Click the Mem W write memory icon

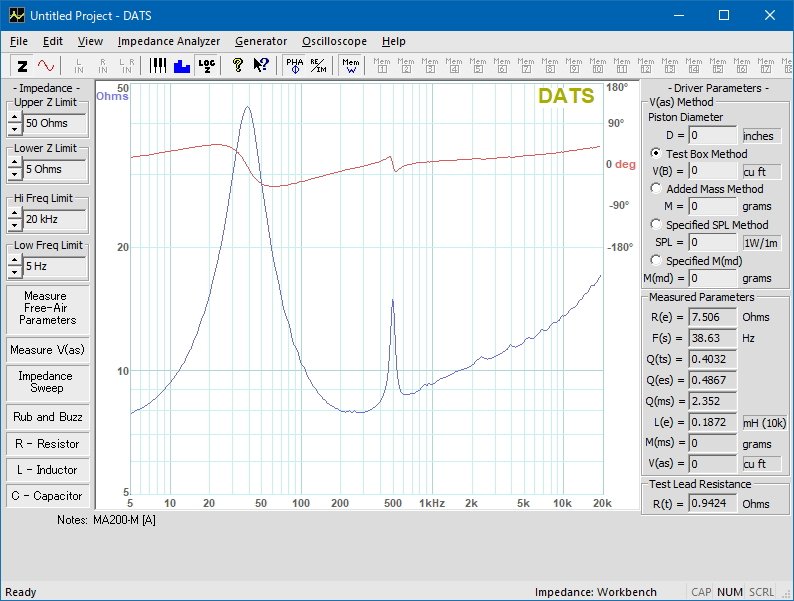point(351,66)
